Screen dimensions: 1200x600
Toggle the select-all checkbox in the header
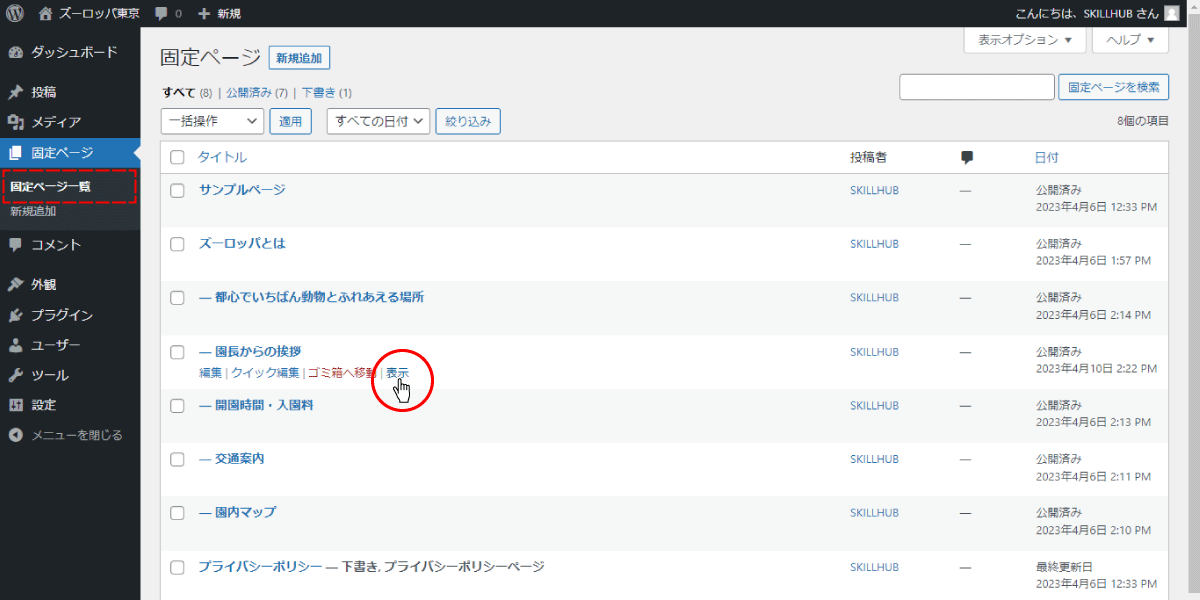pos(177,157)
